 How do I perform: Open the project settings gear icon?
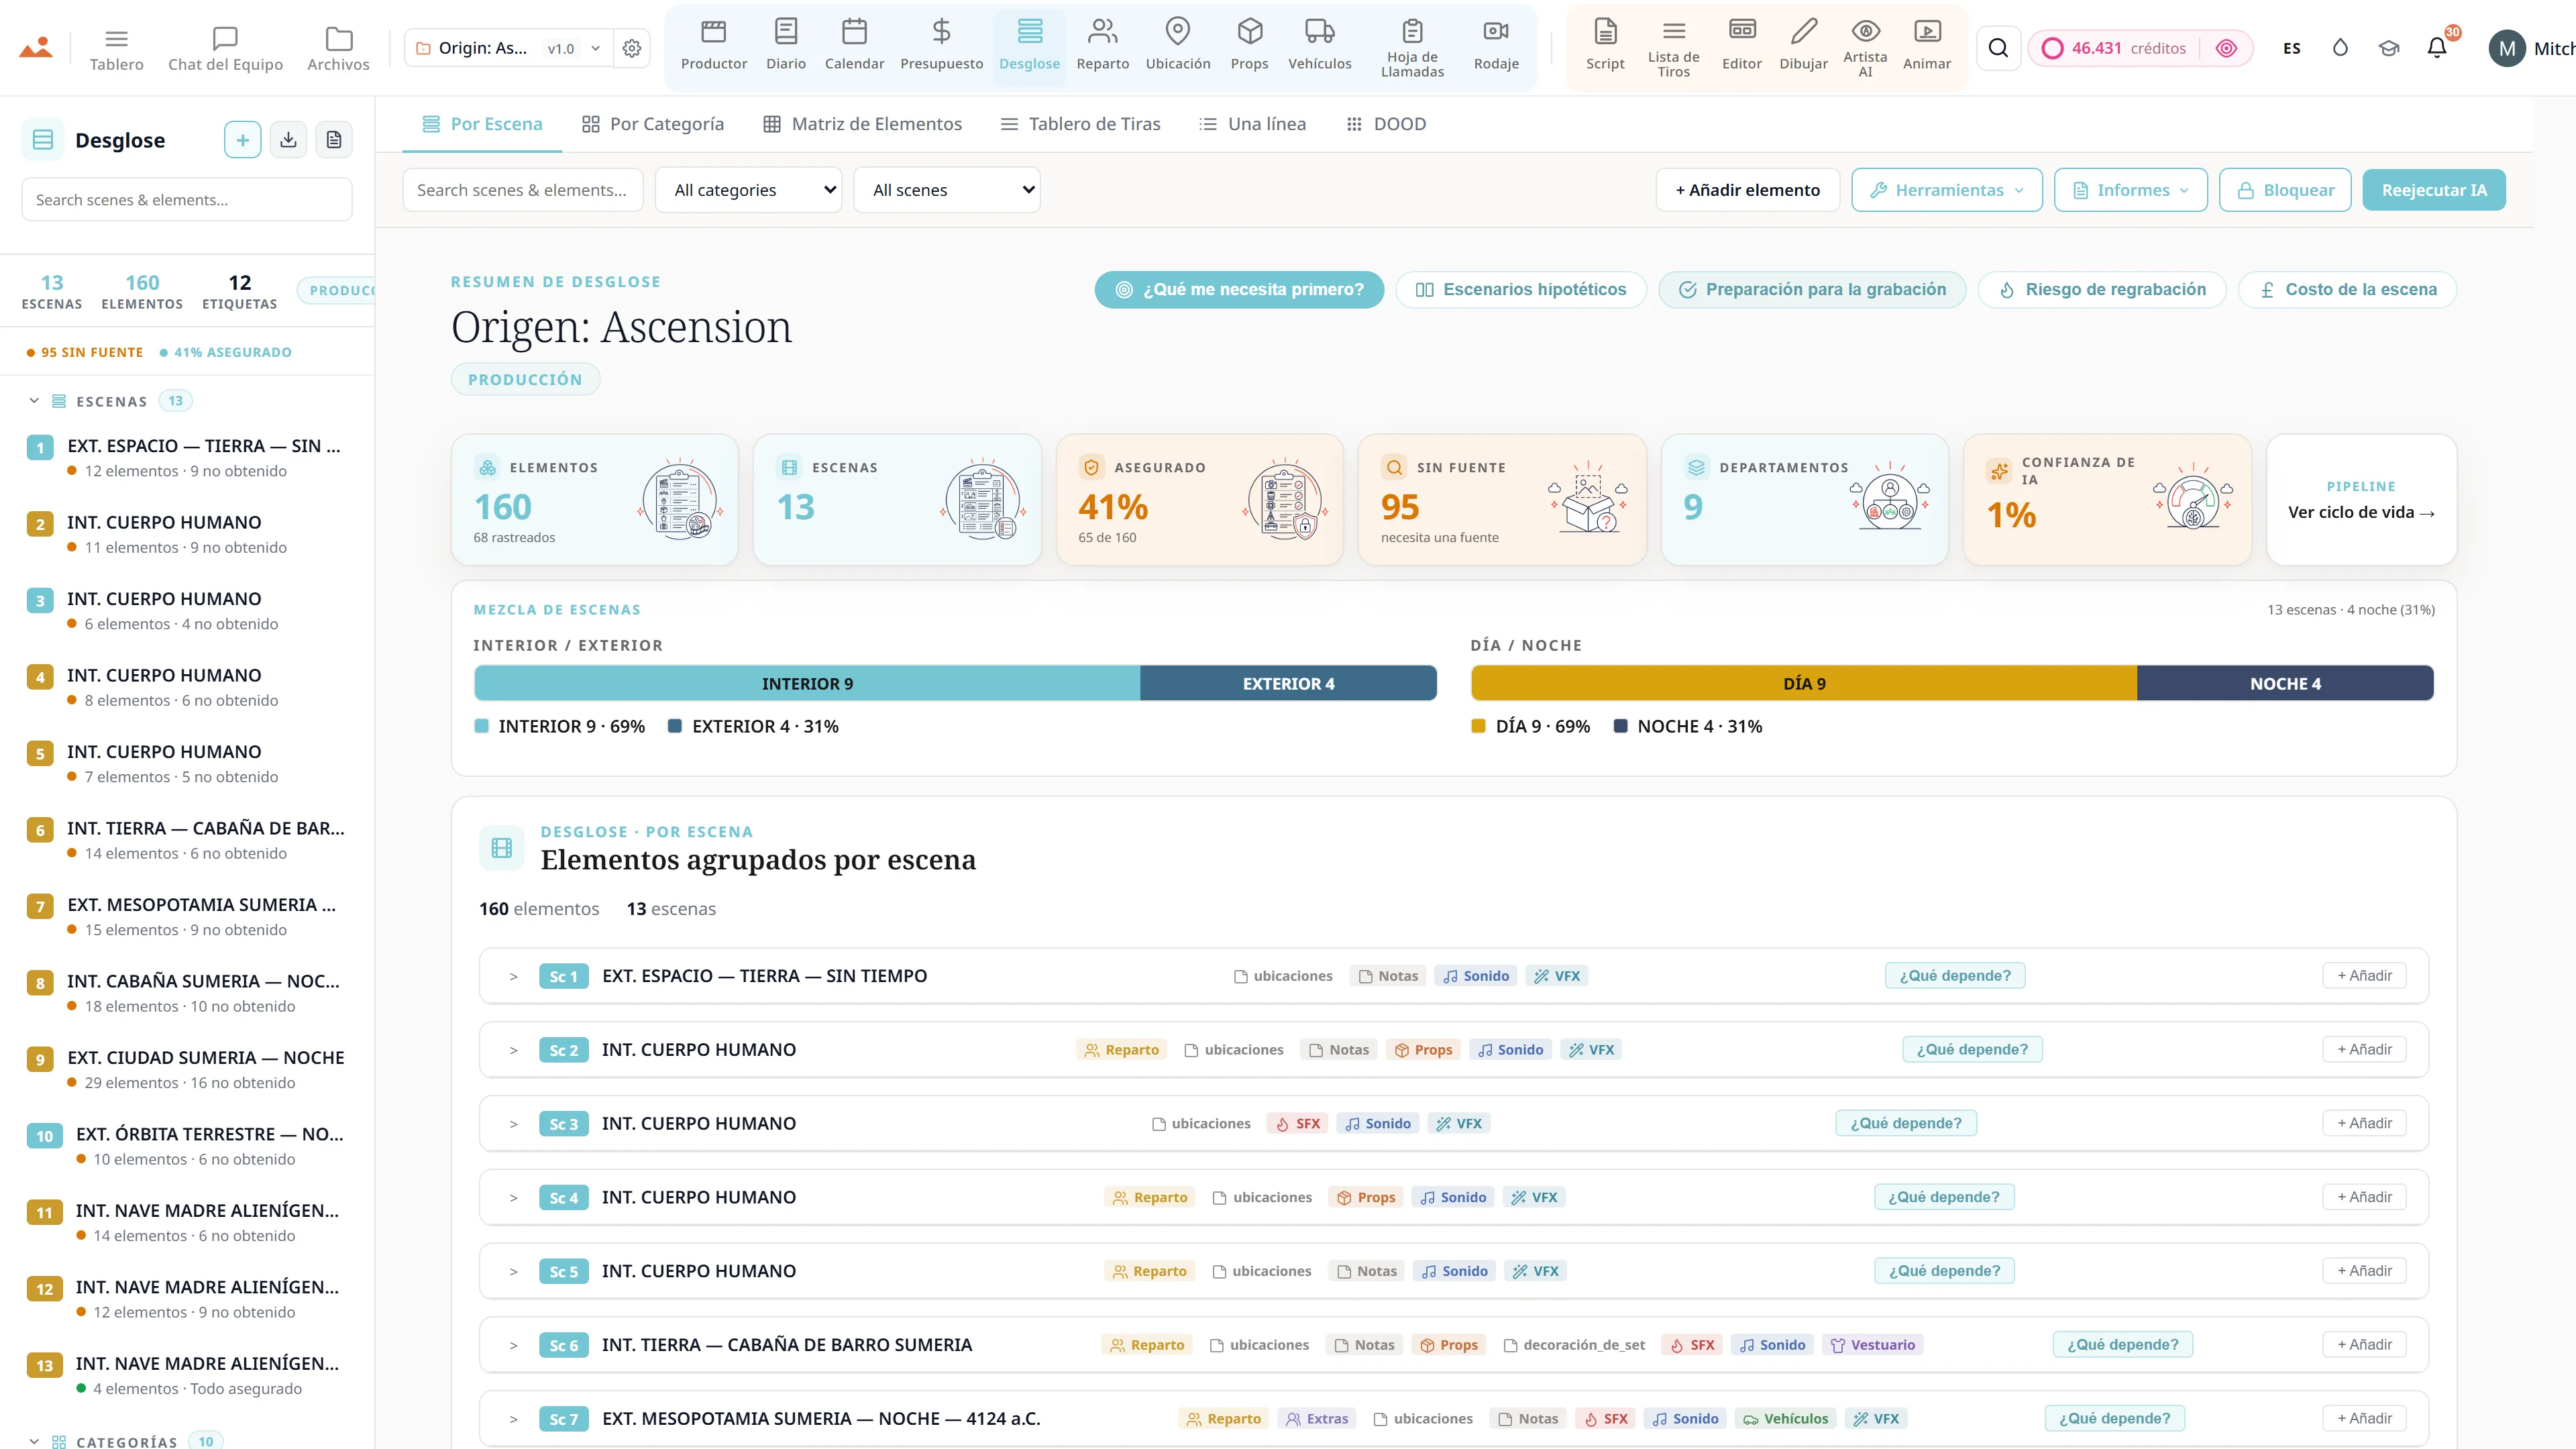click(x=632, y=48)
